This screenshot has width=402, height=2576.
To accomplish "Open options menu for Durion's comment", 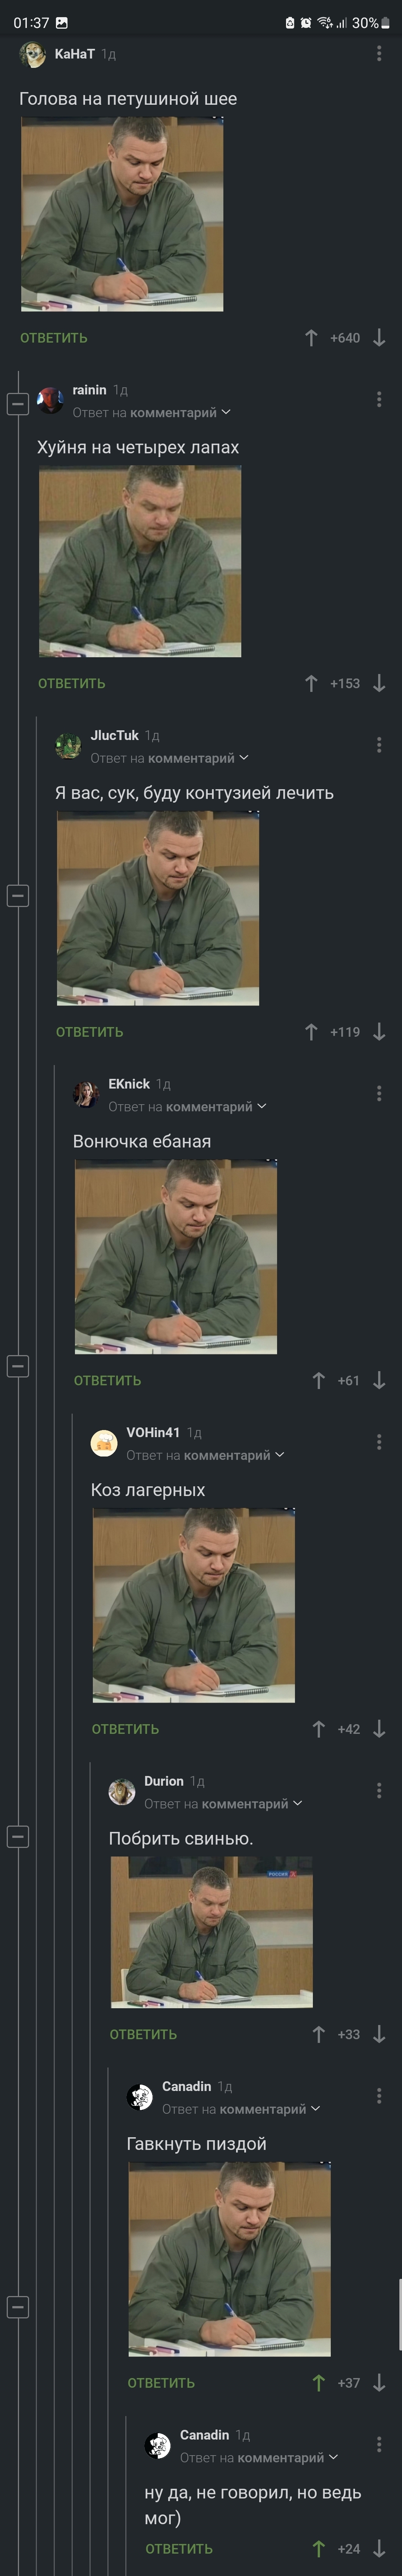I will coord(379,1790).
